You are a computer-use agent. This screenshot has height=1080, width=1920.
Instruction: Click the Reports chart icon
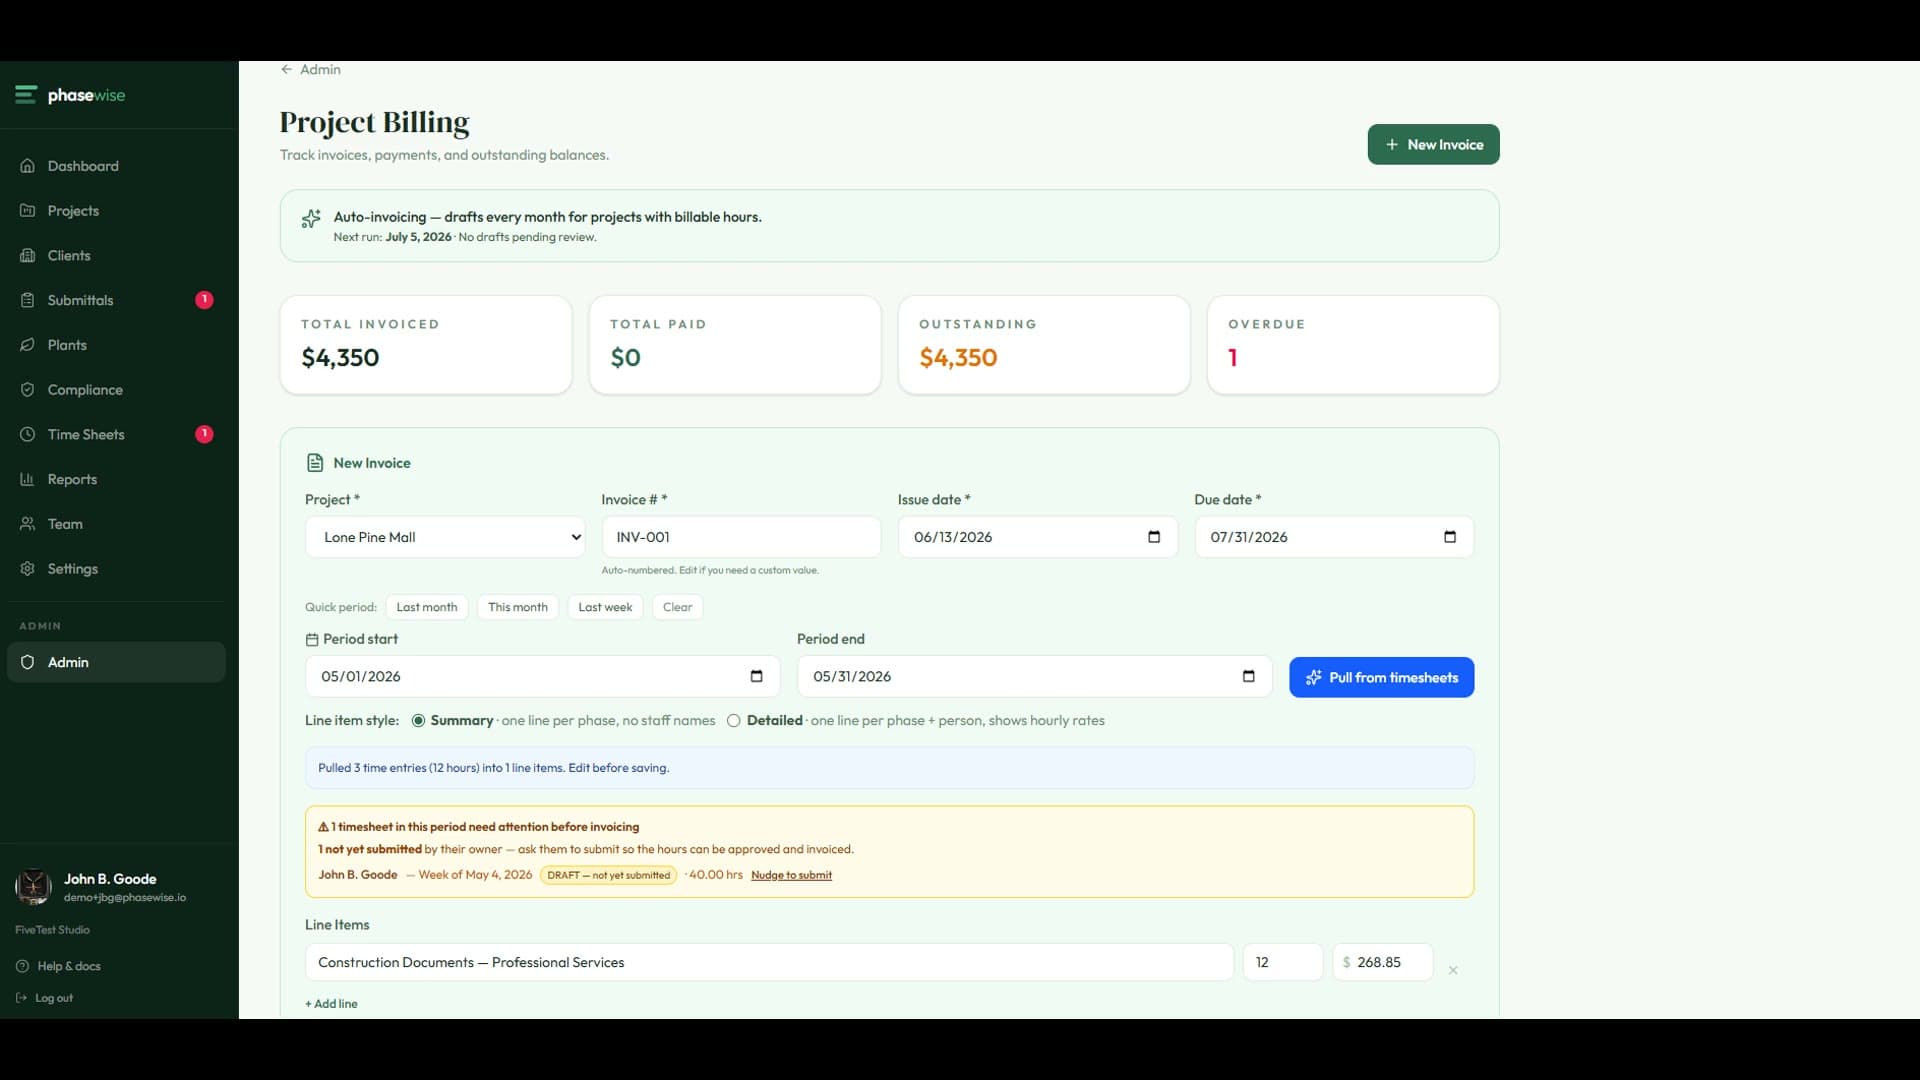pos(27,479)
